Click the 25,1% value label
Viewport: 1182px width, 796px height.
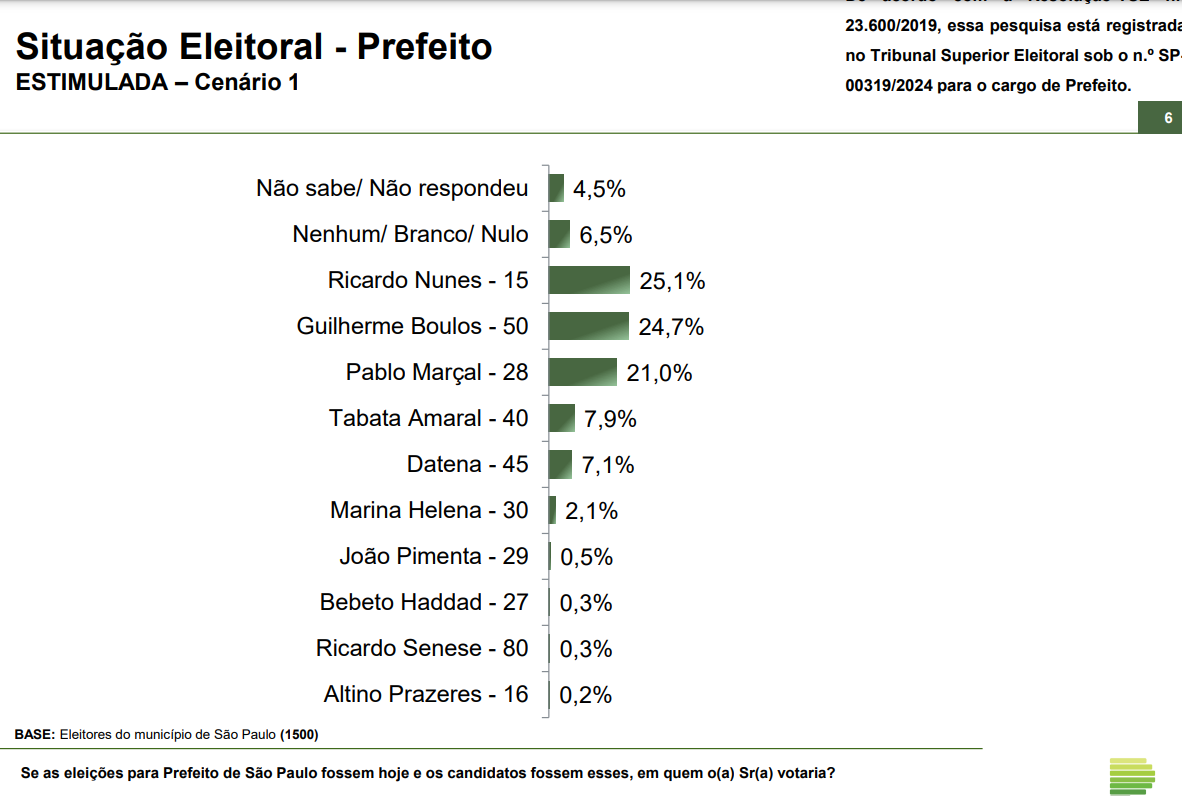672,281
